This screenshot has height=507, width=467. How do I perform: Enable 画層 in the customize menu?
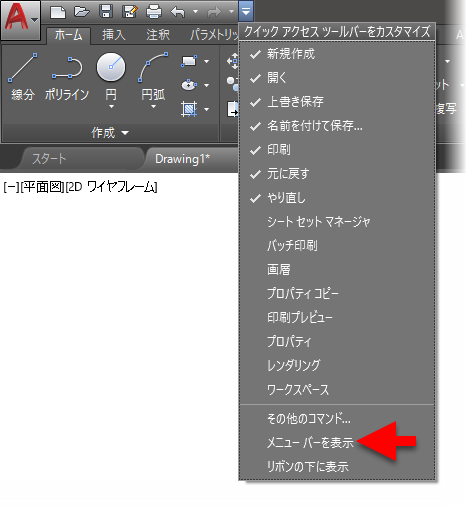pyautogui.click(x=337, y=270)
